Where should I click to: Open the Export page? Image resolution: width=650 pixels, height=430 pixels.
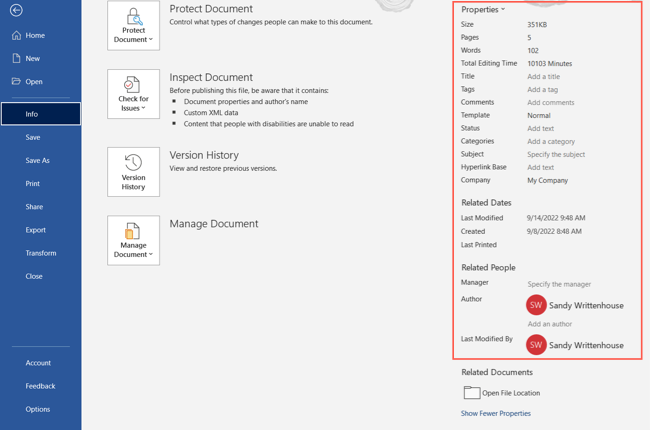coord(36,230)
